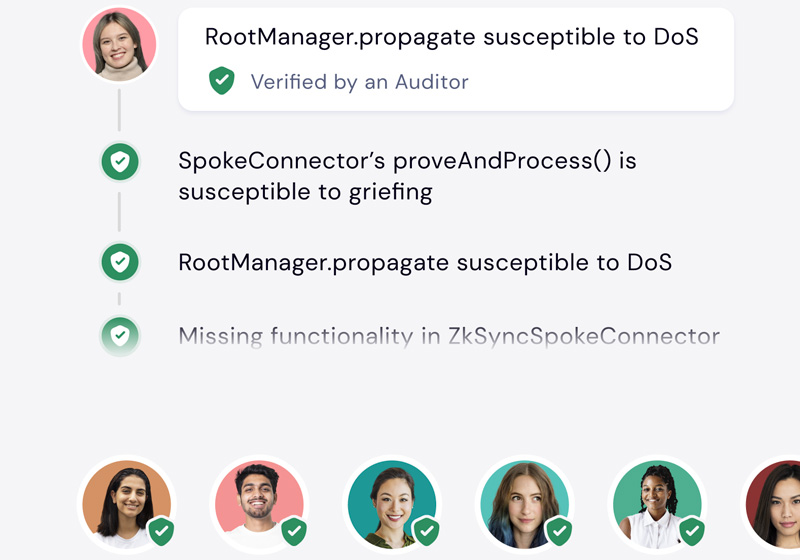This screenshot has height=560, width=800.
Task: Open the RootManager.propagate susceptible to DoS card title
Action: pyautogui.click(x=452, y=37)
